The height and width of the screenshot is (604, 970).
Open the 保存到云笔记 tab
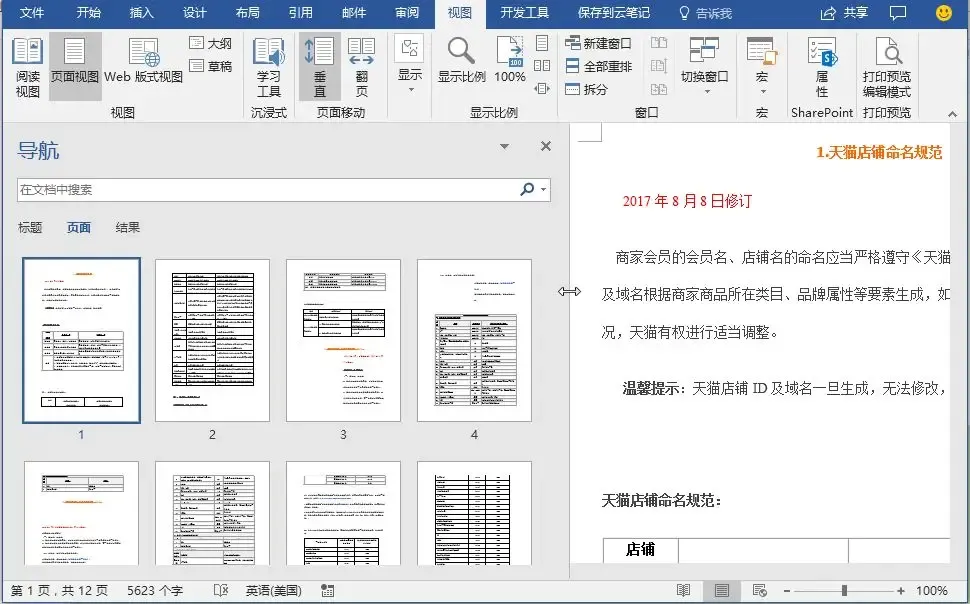tap(614, 13)
